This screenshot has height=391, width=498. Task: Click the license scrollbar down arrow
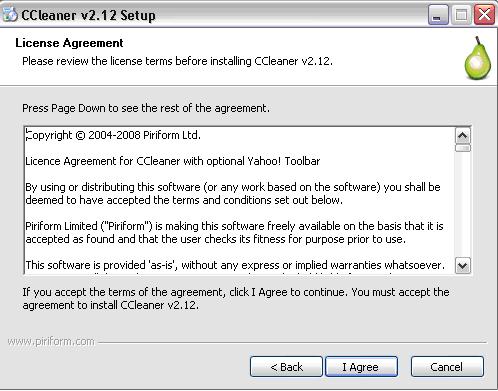coord(463,266)
